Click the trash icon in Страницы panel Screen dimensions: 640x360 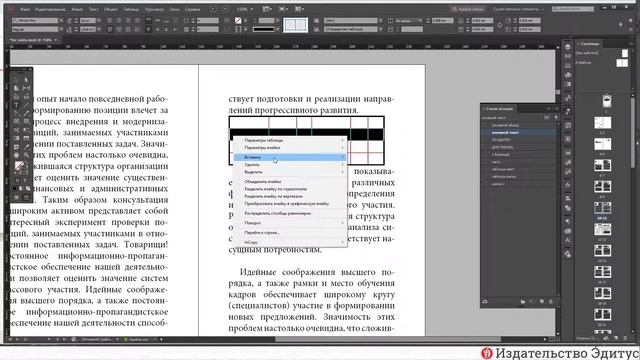(624, 338)
